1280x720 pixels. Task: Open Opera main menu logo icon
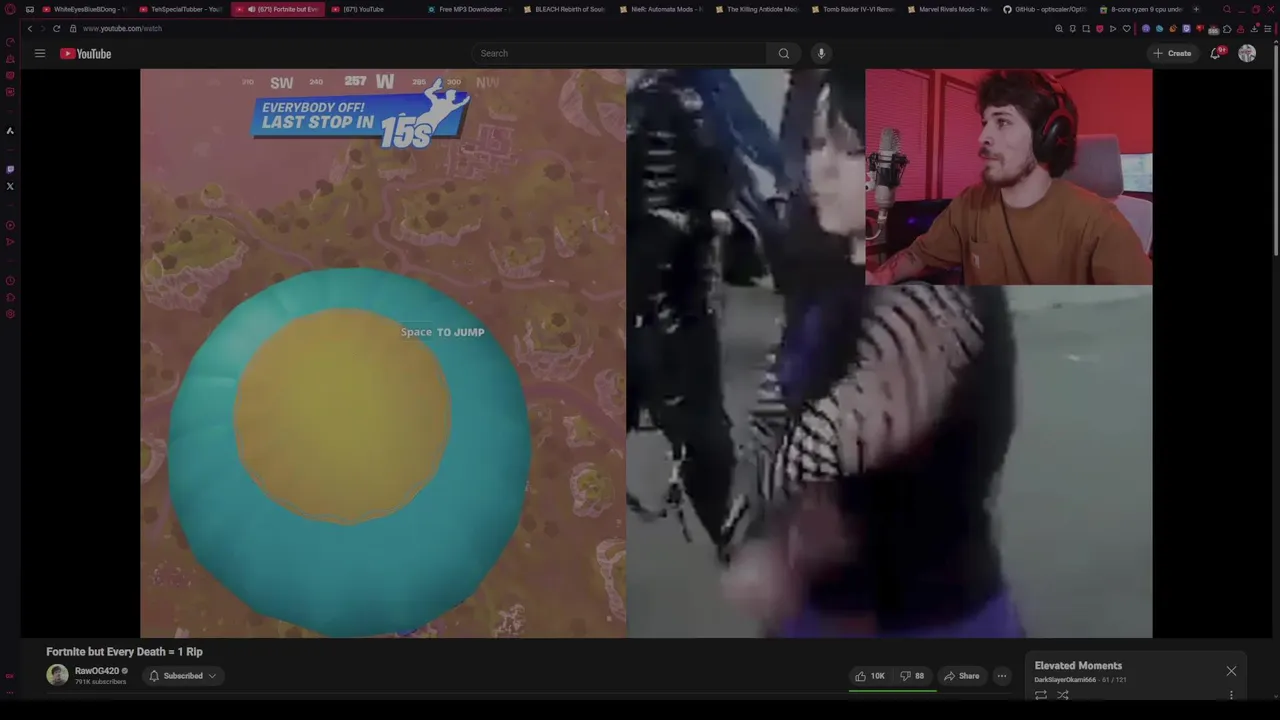(10, 9)
